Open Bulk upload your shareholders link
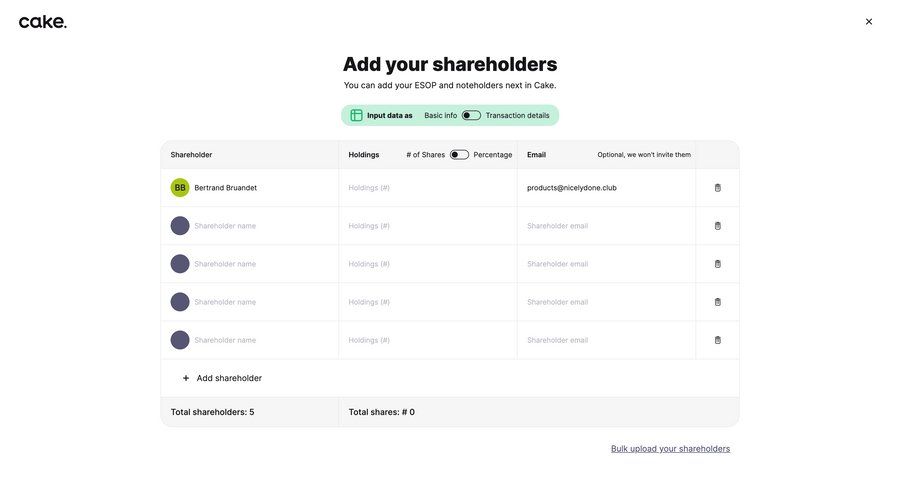This screenshot has height=484, width=900. click(x=670, y=449)
